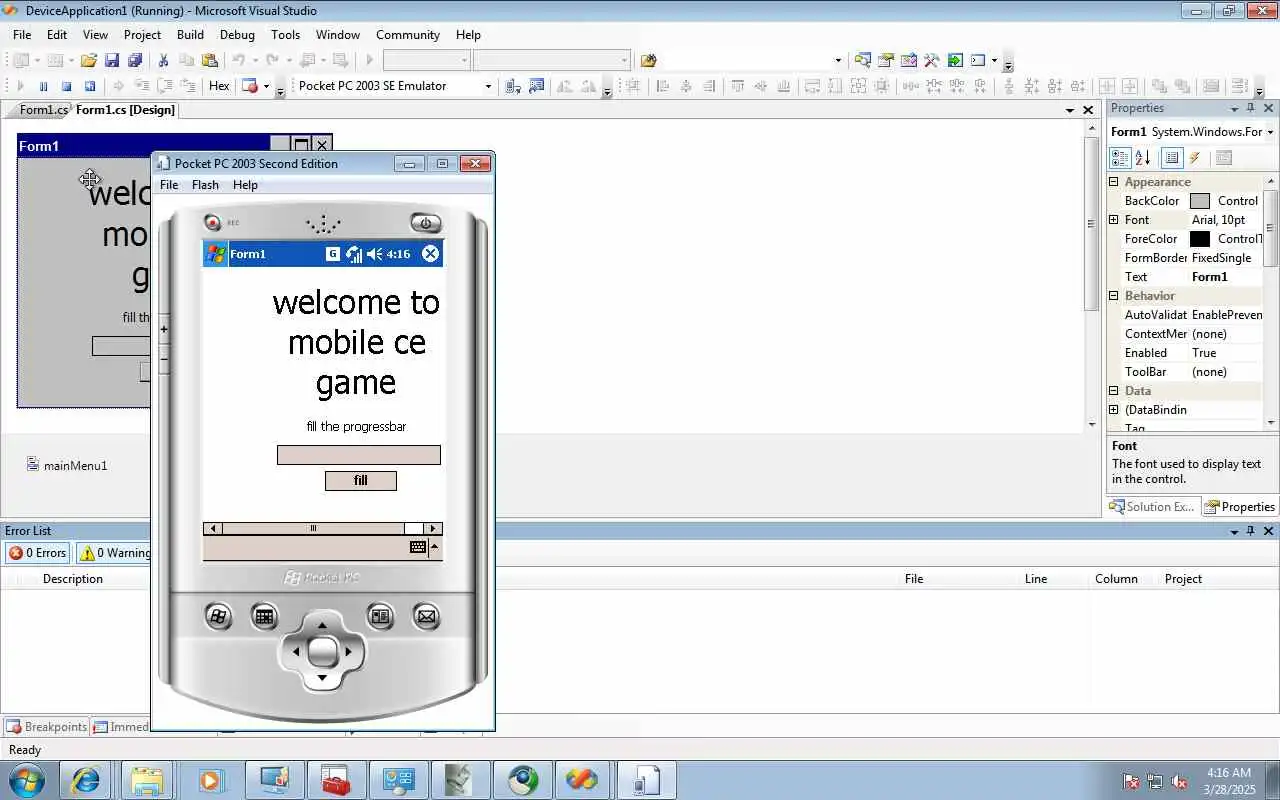Click Find in Files toolbar icon

pyautogui.click(x=648, y=60)
